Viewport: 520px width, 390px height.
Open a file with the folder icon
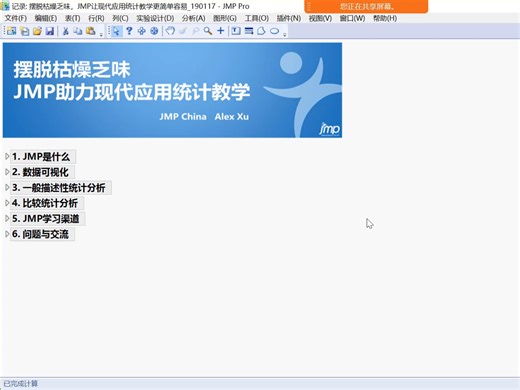[x=37, y=31]
